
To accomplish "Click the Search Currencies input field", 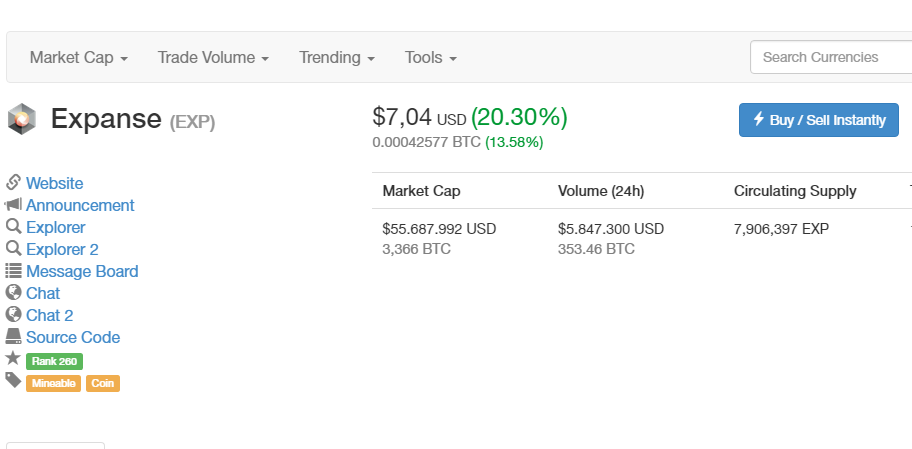I will 830,57.
